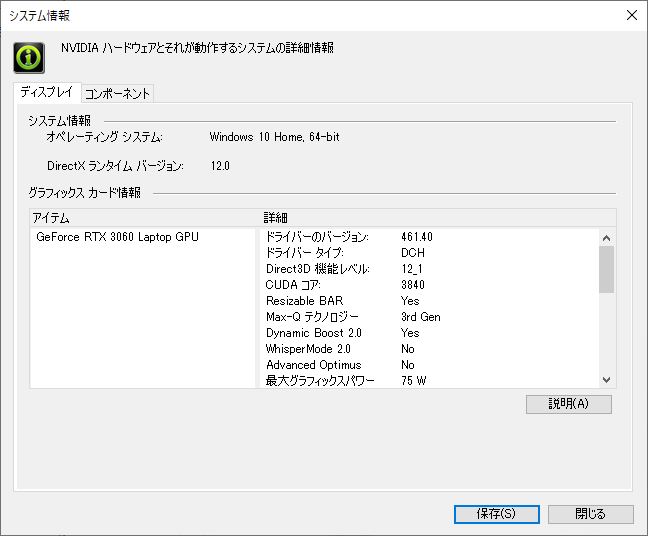Open the 説明(A) button
Image resolution: width=648 pixels, height=536 pixels.
click(x=569, y=404)
